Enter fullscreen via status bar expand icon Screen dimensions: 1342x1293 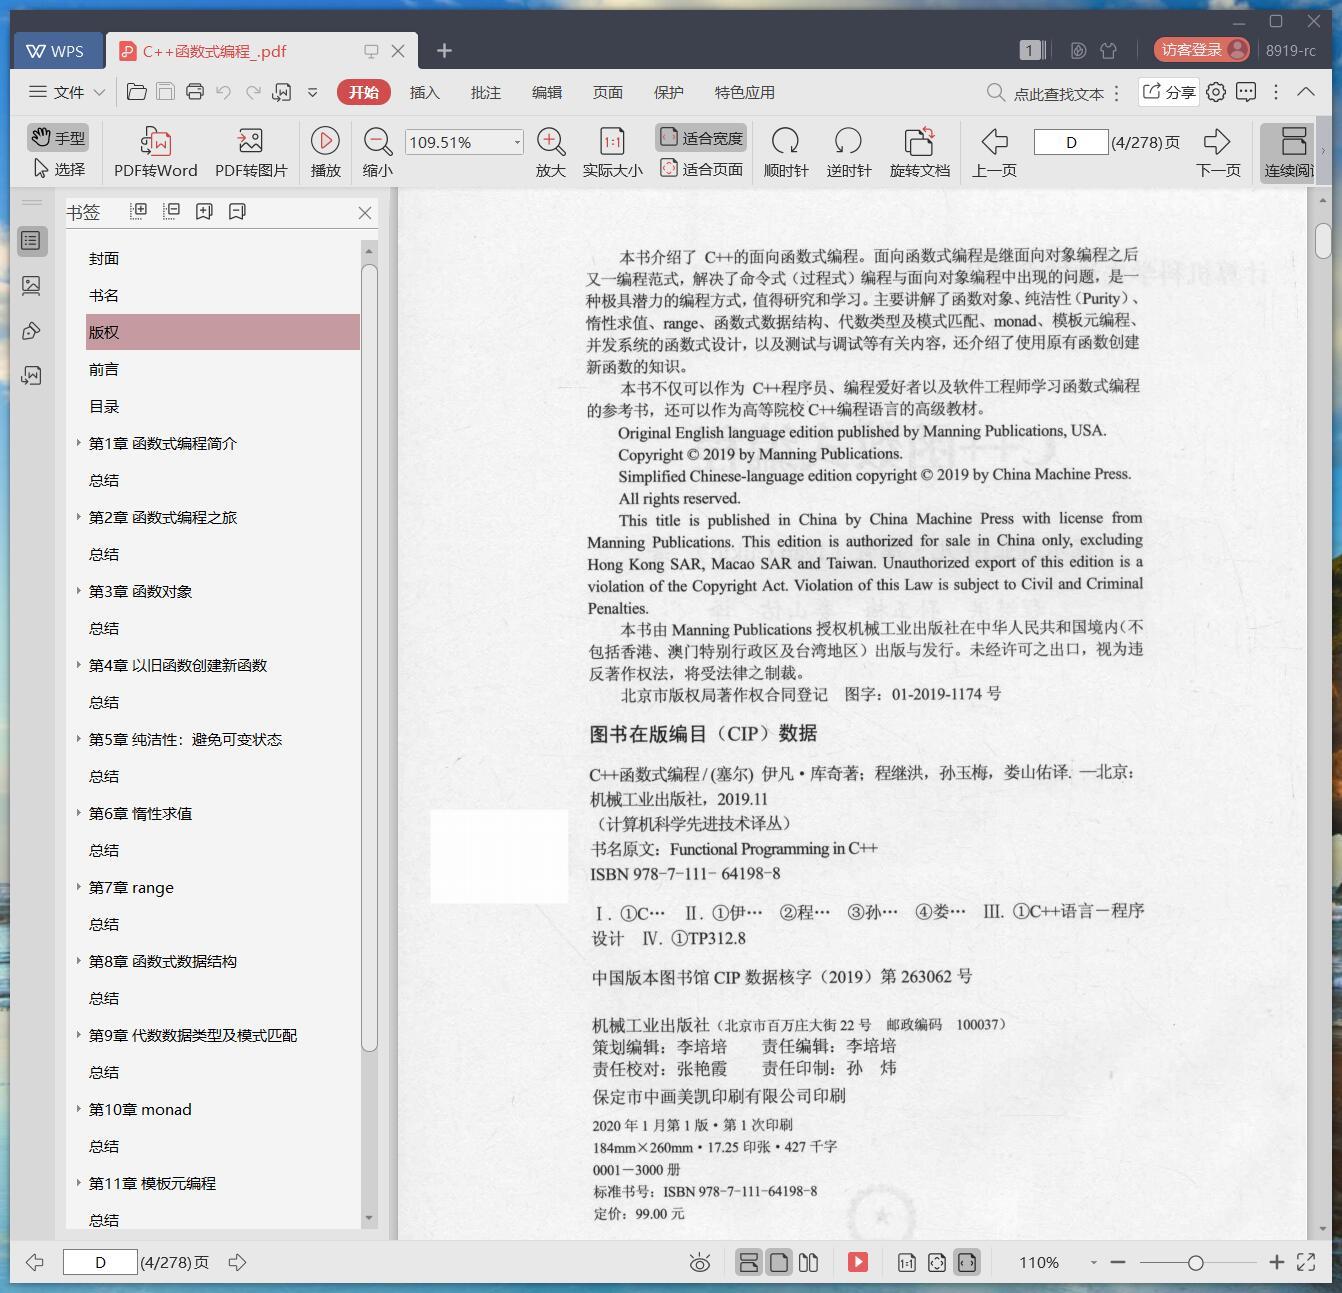point(1306,1262)
